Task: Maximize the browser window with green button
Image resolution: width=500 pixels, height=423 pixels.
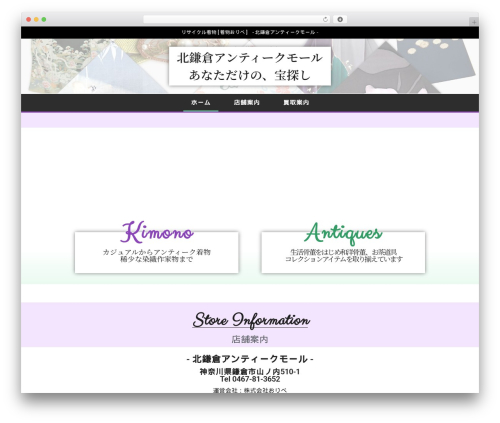Action: (x=44, y=20)
